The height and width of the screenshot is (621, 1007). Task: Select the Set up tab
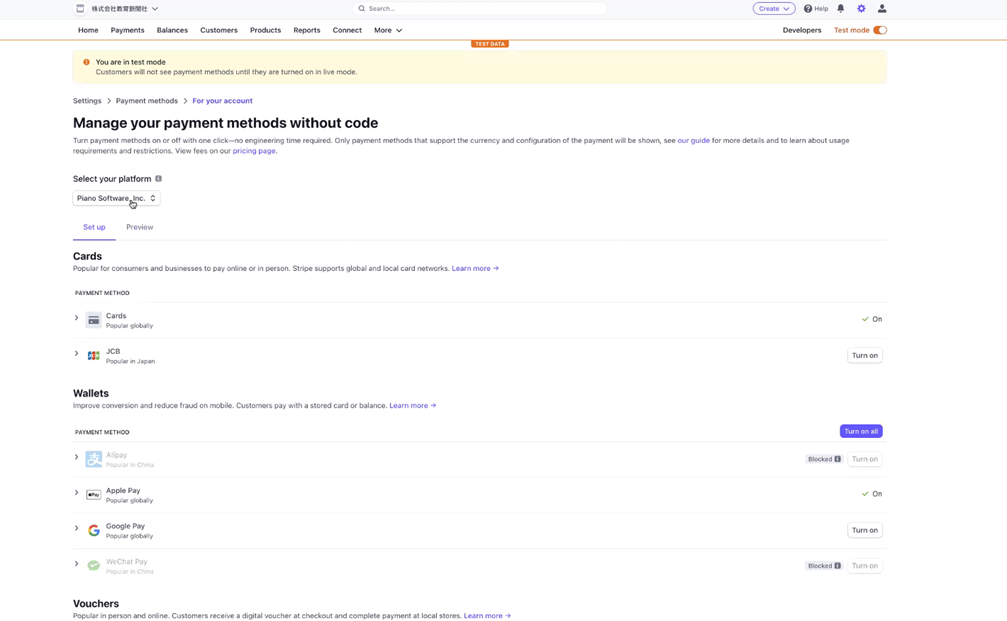94,227
